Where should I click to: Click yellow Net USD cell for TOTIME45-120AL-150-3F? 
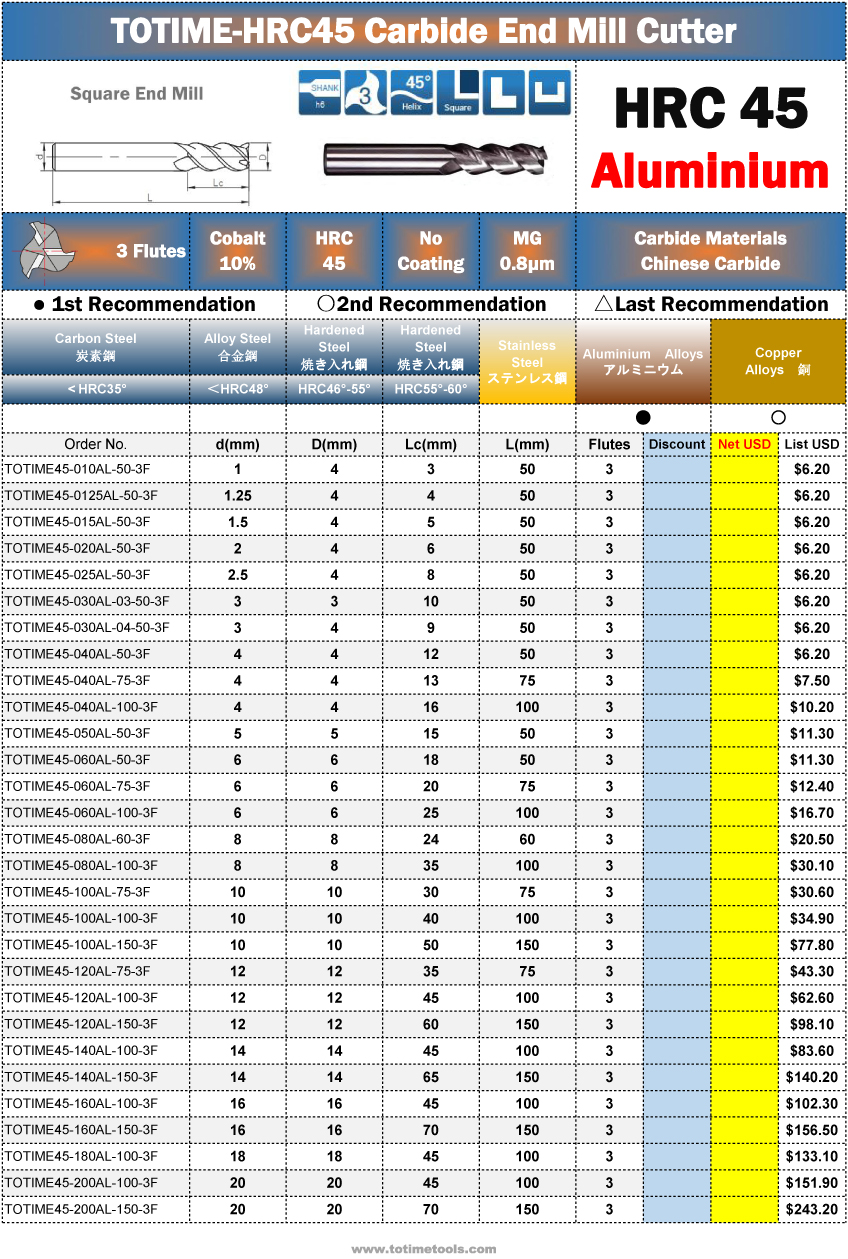[x=744, y=1024]
